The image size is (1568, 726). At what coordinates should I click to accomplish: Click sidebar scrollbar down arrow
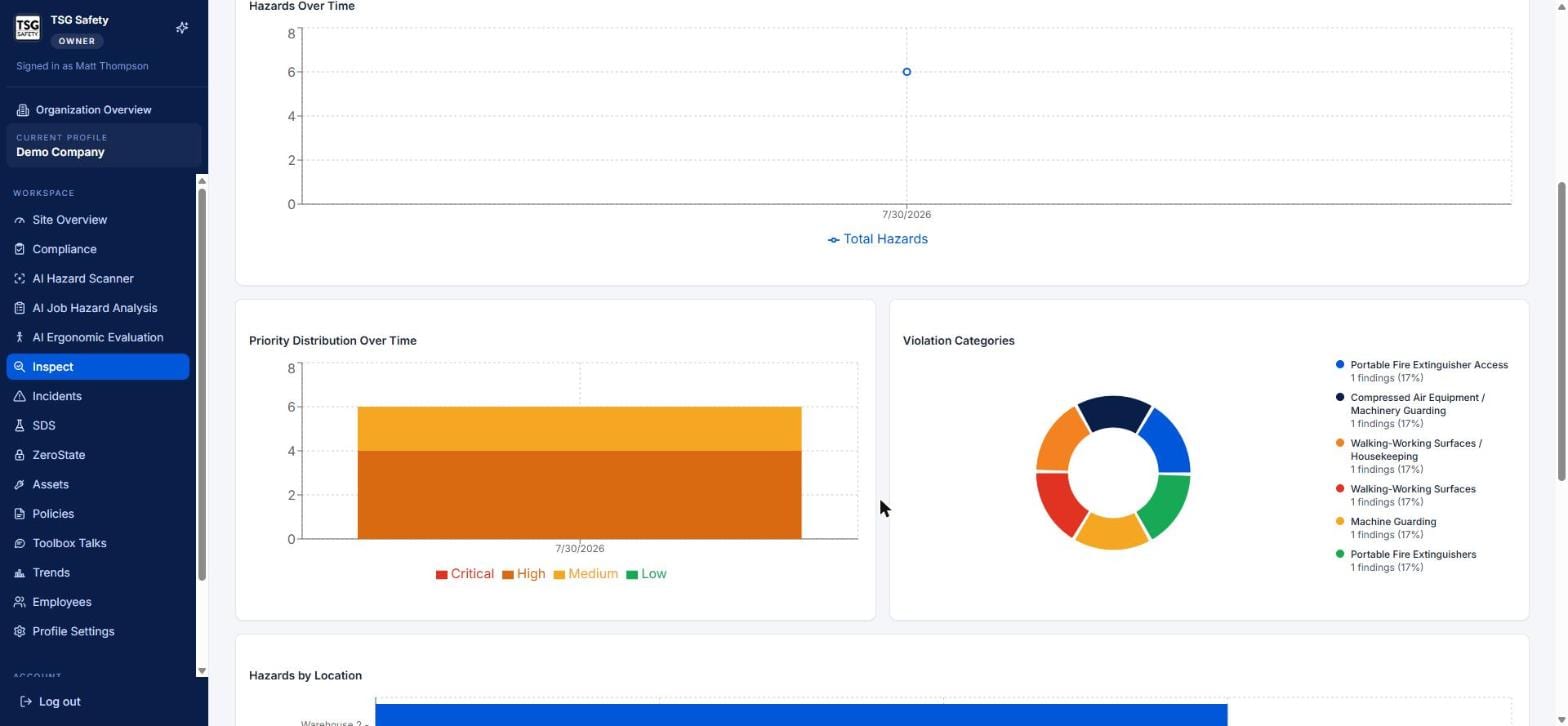click(x=202, y=671)
